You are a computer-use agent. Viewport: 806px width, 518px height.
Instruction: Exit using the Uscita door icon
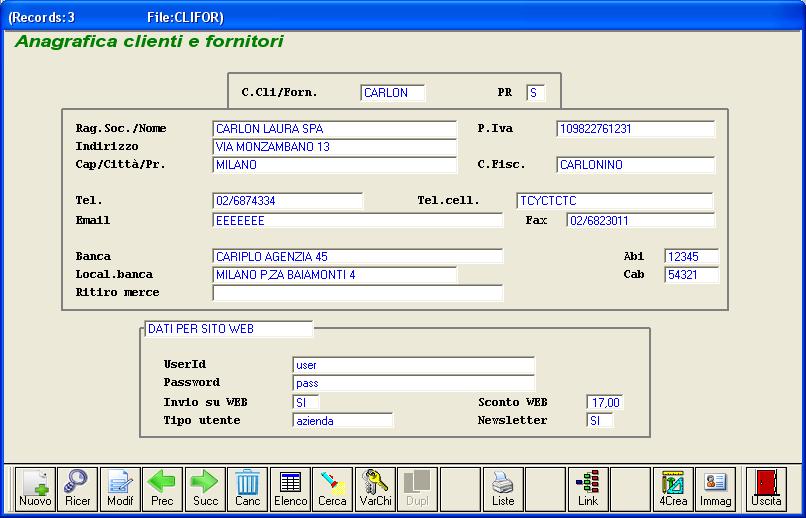tap(767, 488)
